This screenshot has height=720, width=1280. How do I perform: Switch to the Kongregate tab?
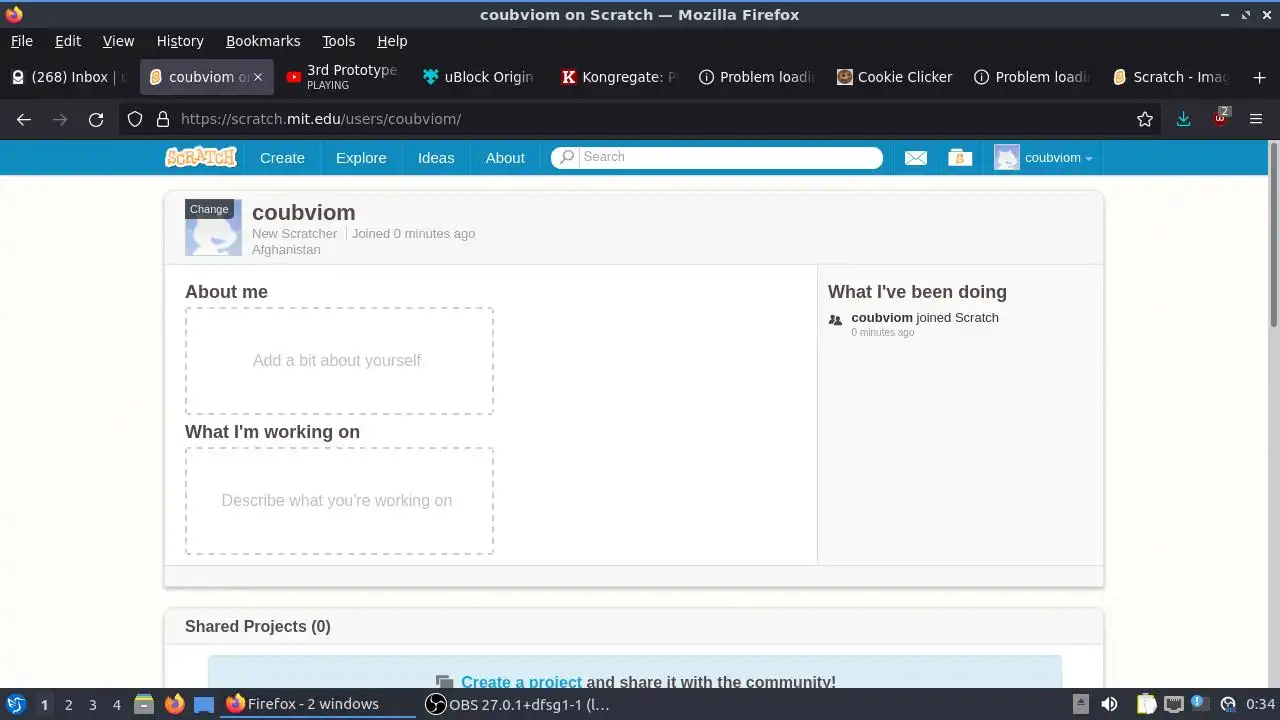pyautogui.click(x=618, y=77)
